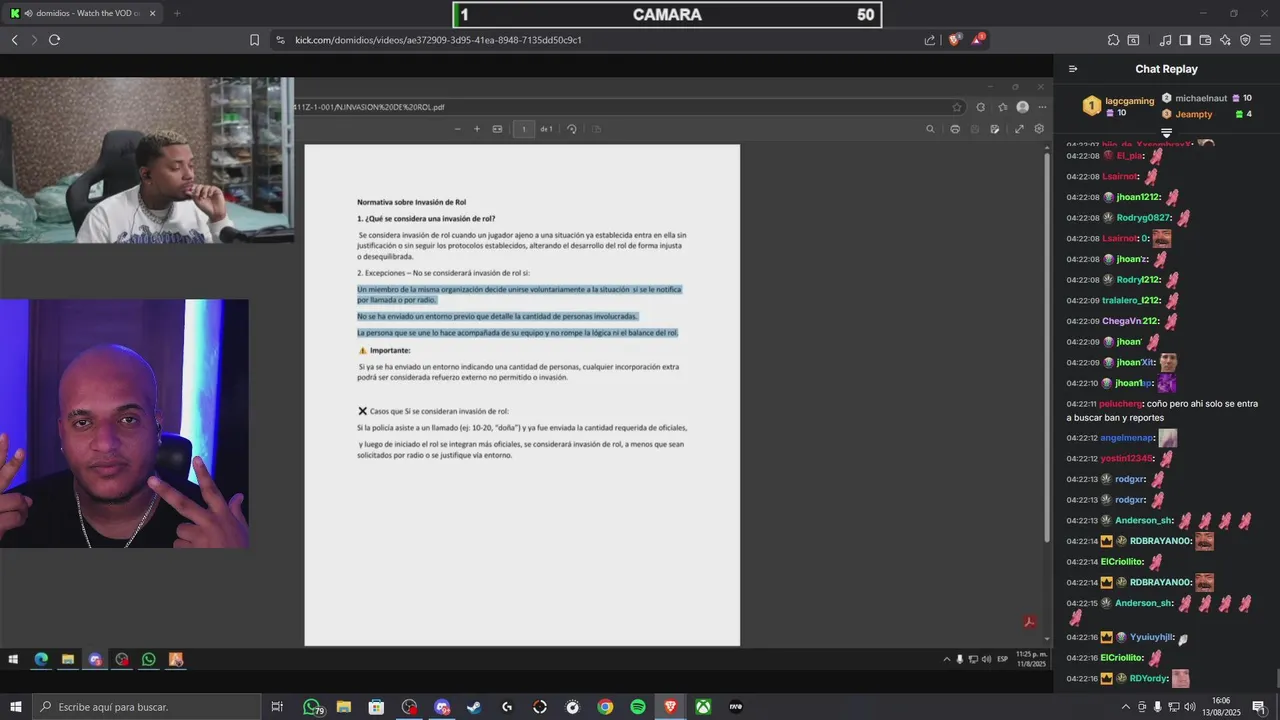Bookmark this Kick video page
This screenshot has height=720, width=1280.
[254, 40]
